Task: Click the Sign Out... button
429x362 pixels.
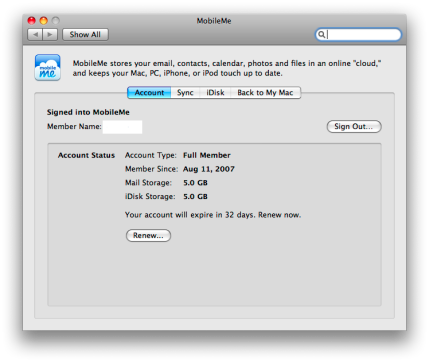Action: tap(354, 127)
